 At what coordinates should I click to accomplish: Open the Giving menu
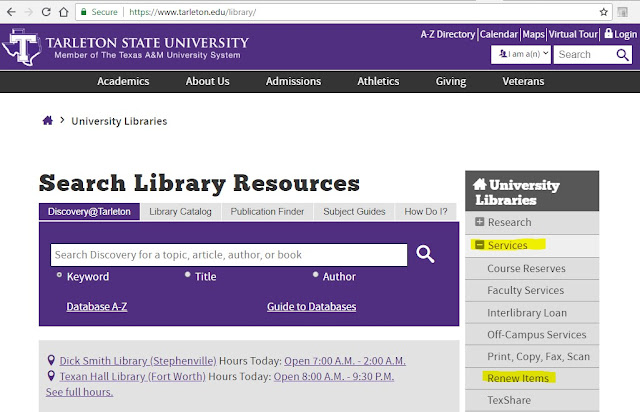coord(451,81)
